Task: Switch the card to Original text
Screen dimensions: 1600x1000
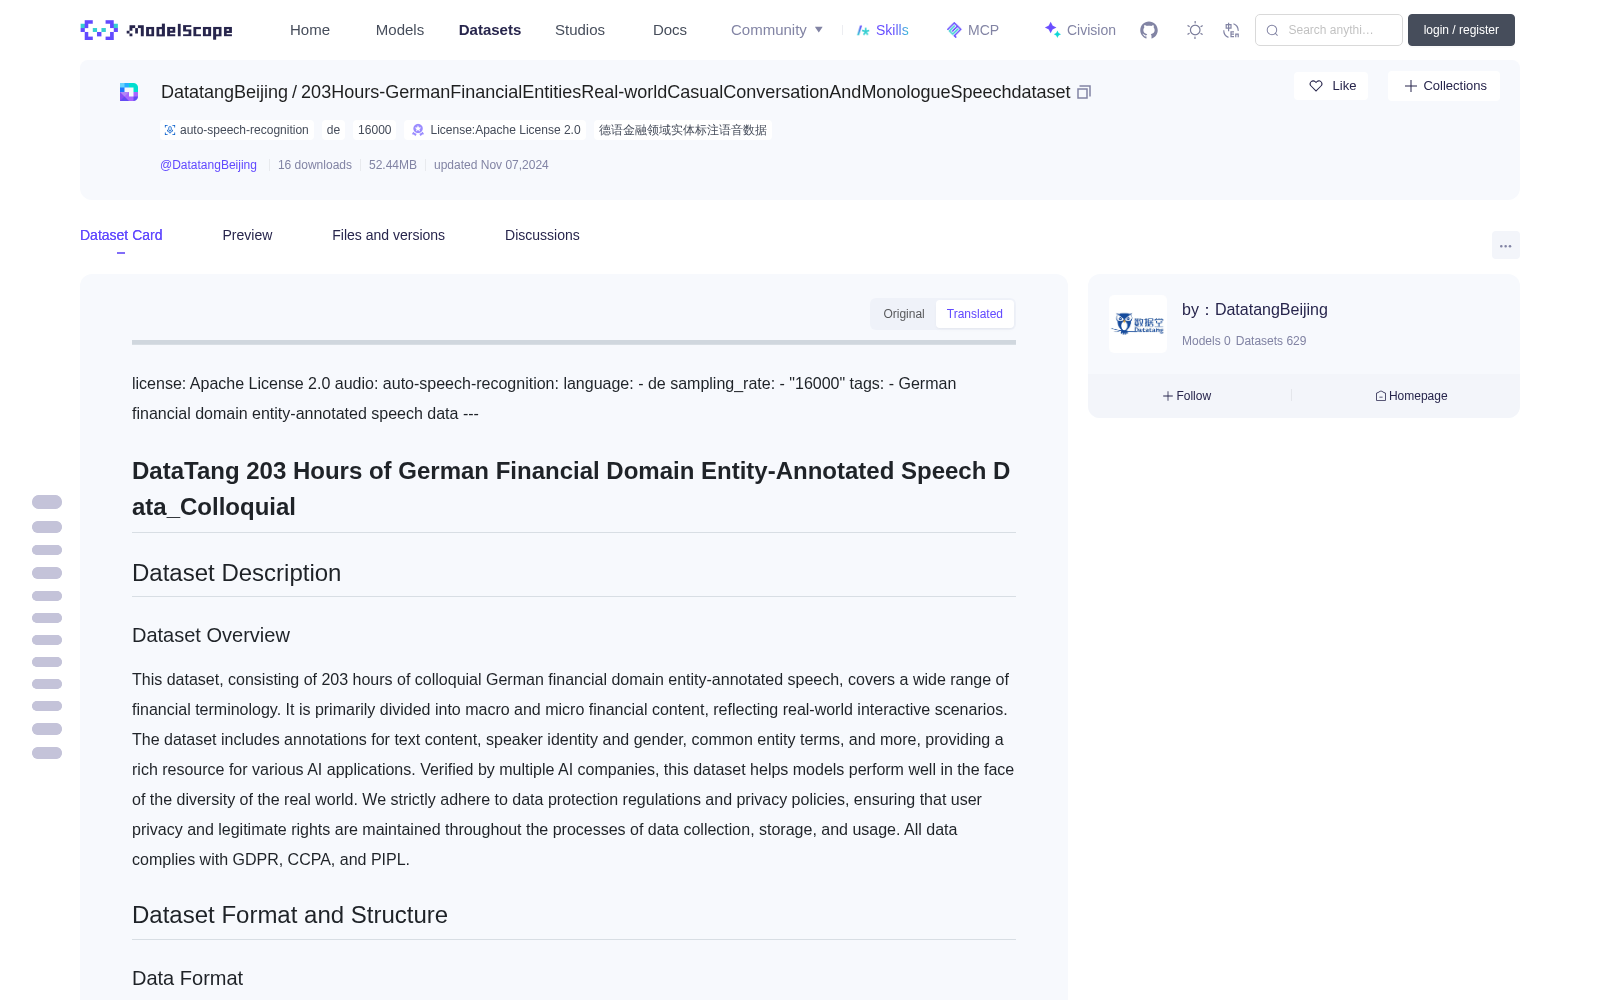Action: point(904,314)
